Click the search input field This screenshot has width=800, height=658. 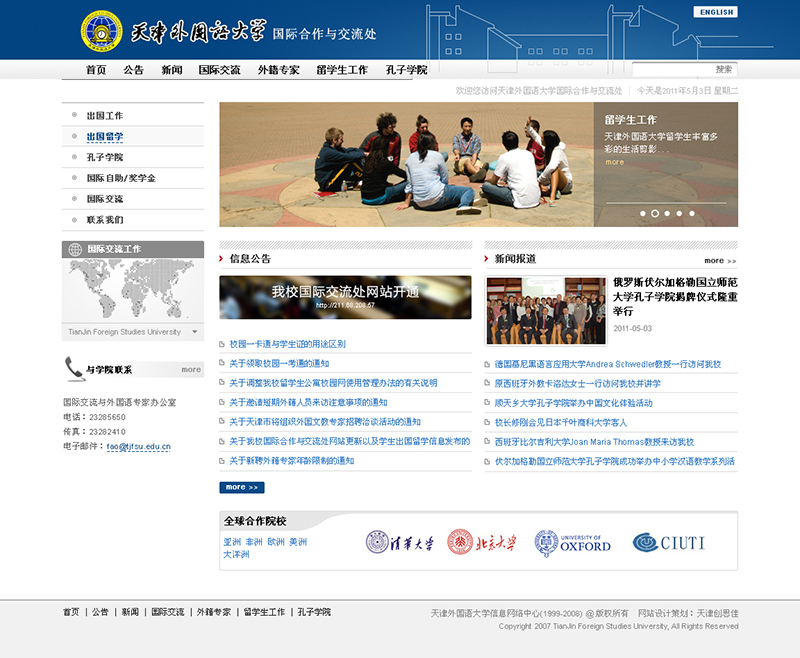(672, 70)
